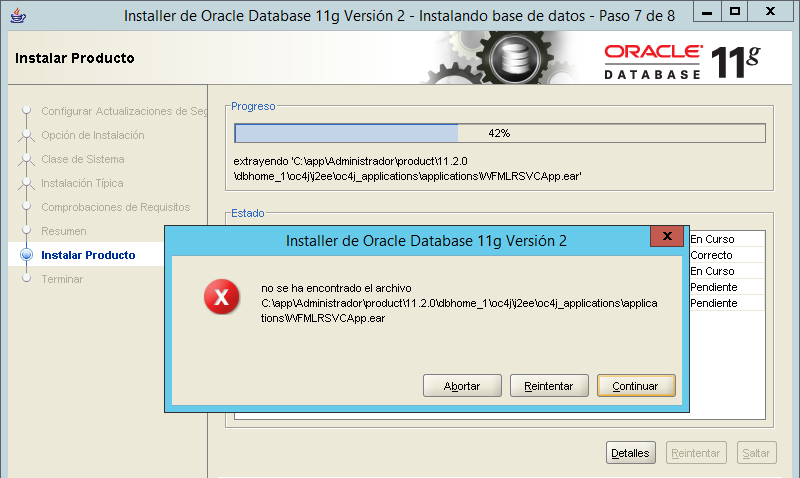
Task: Click the Abortar button in the error dialog
Action: pos(462,386)
